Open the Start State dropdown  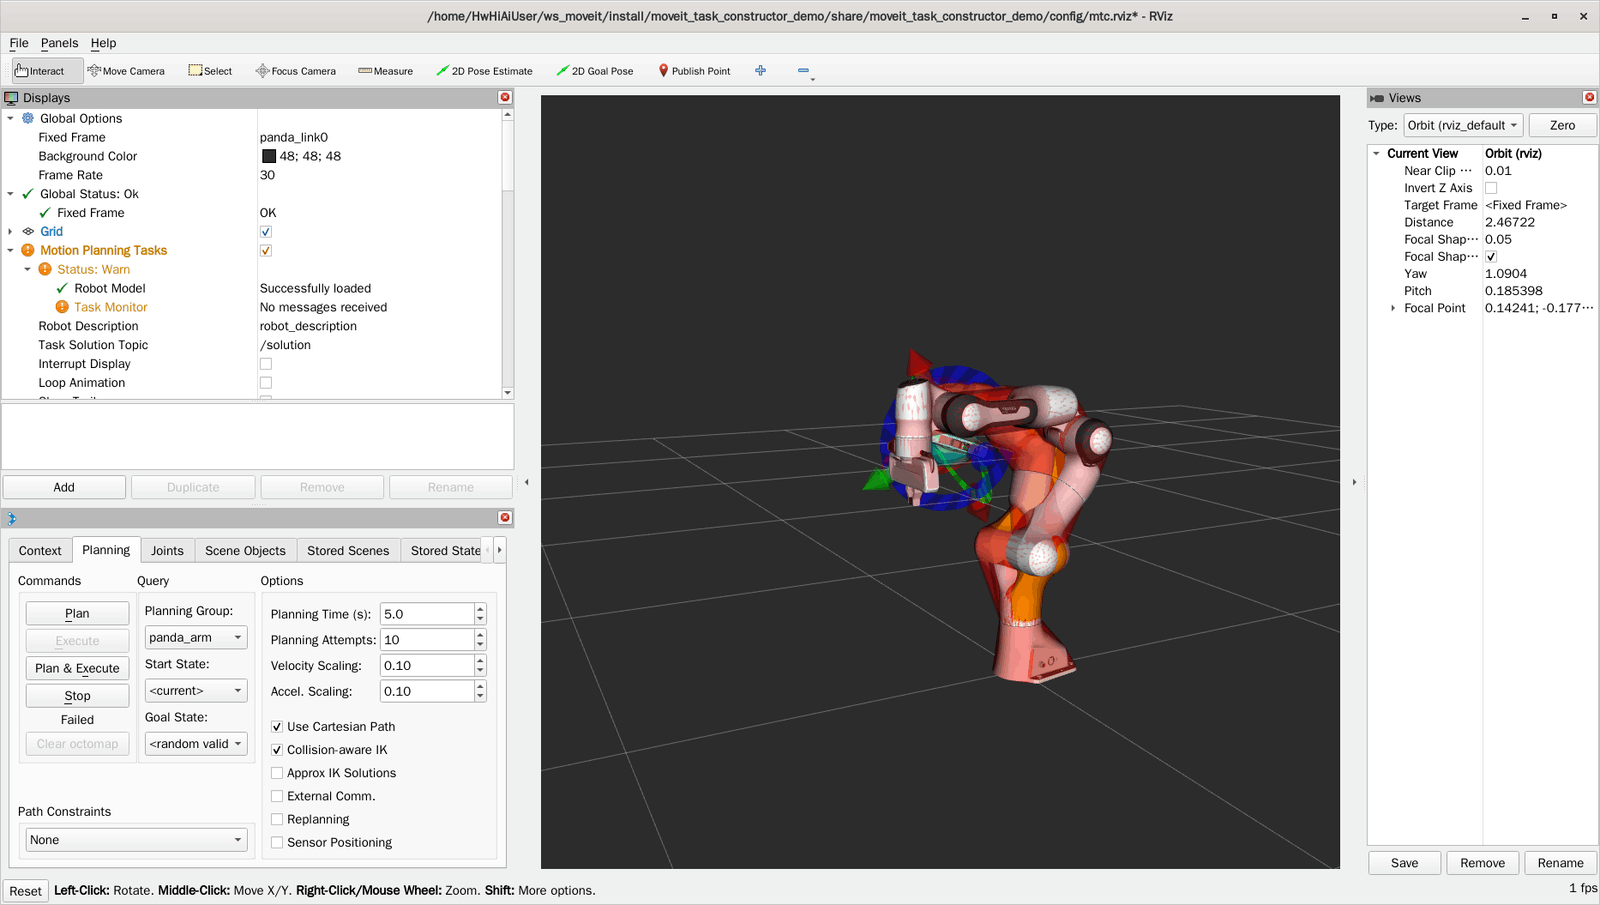click(x=196, y=690)
